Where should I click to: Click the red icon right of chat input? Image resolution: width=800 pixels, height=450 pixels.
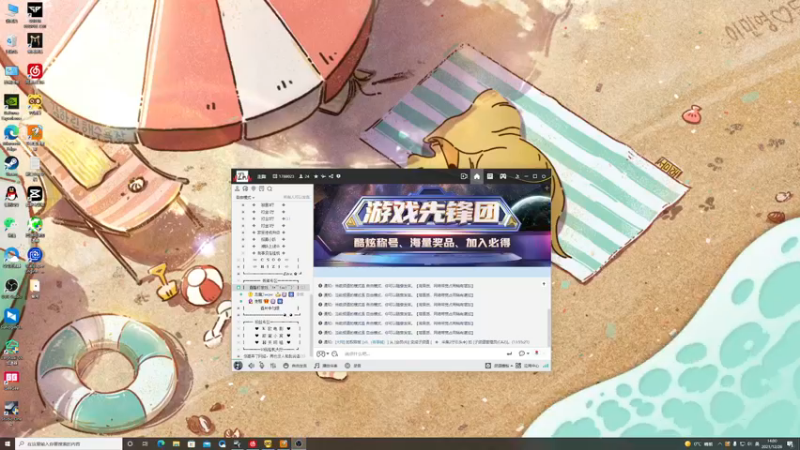coord(536,353)
